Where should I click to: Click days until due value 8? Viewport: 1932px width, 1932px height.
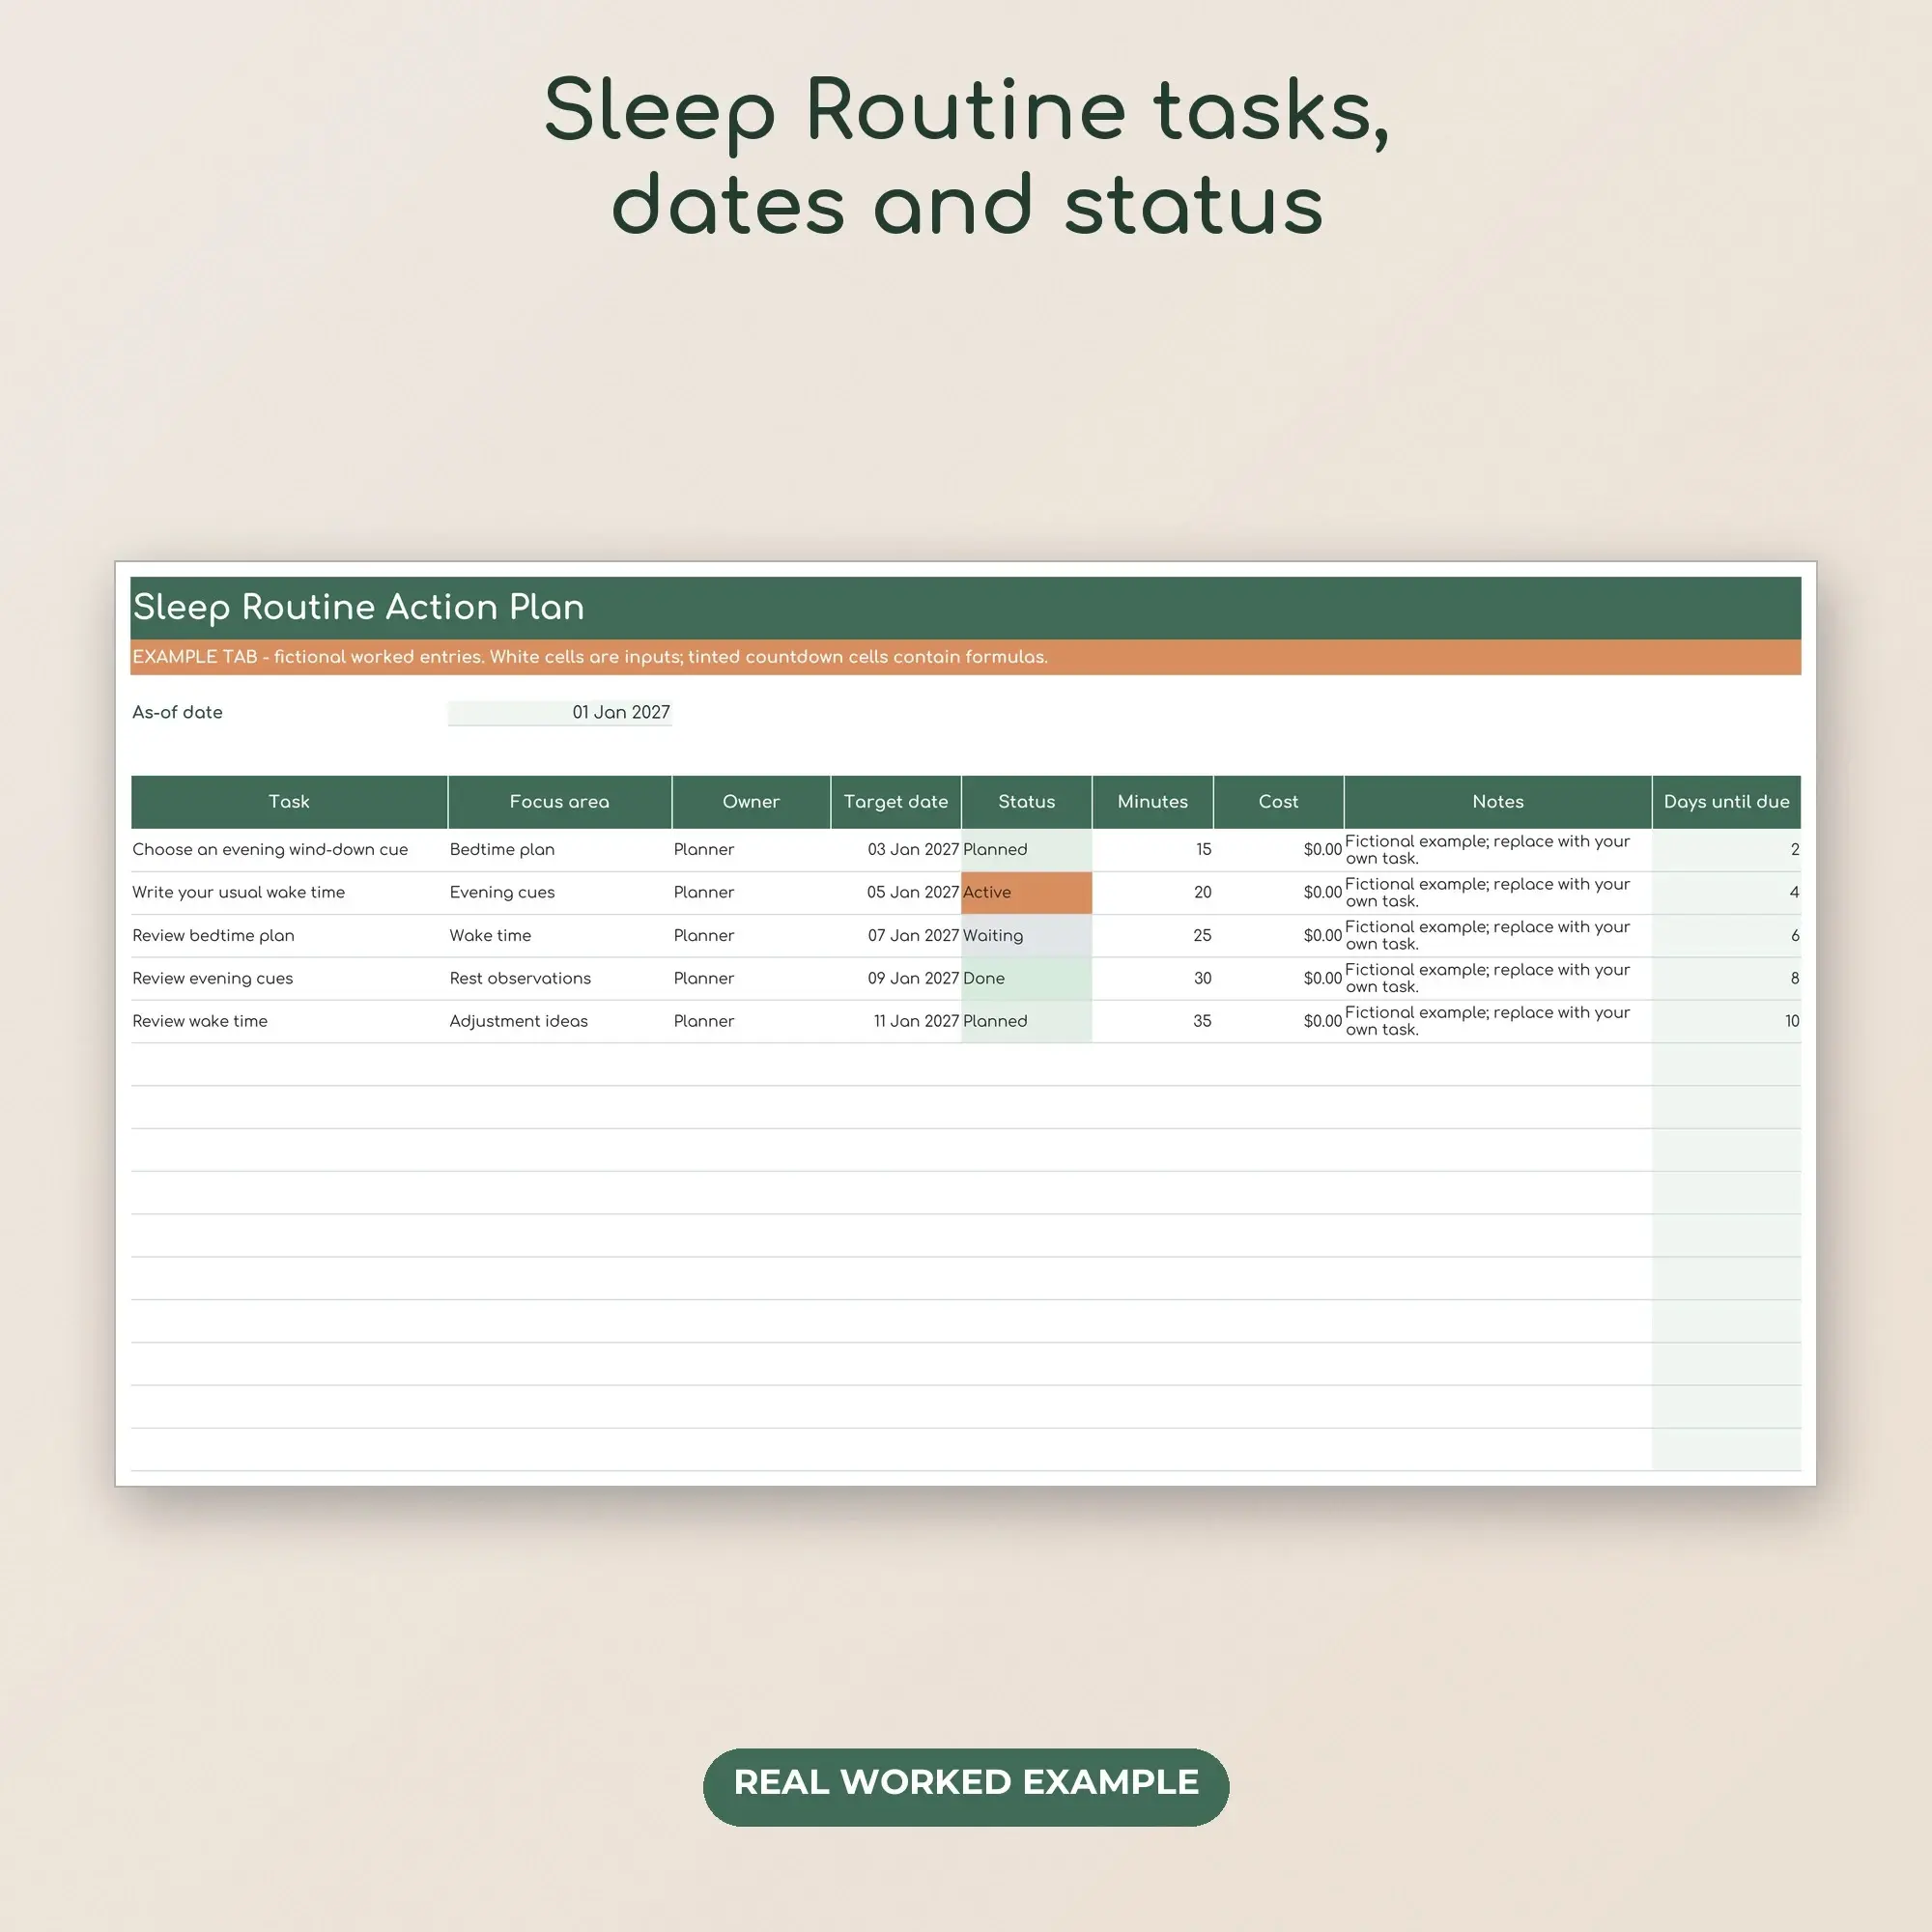[x=1727, y=979]
